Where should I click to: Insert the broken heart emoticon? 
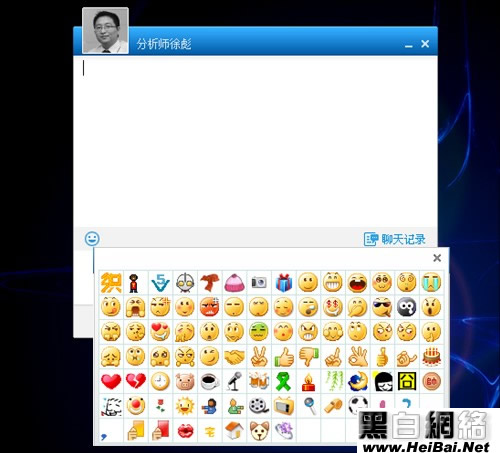point(136,381)
